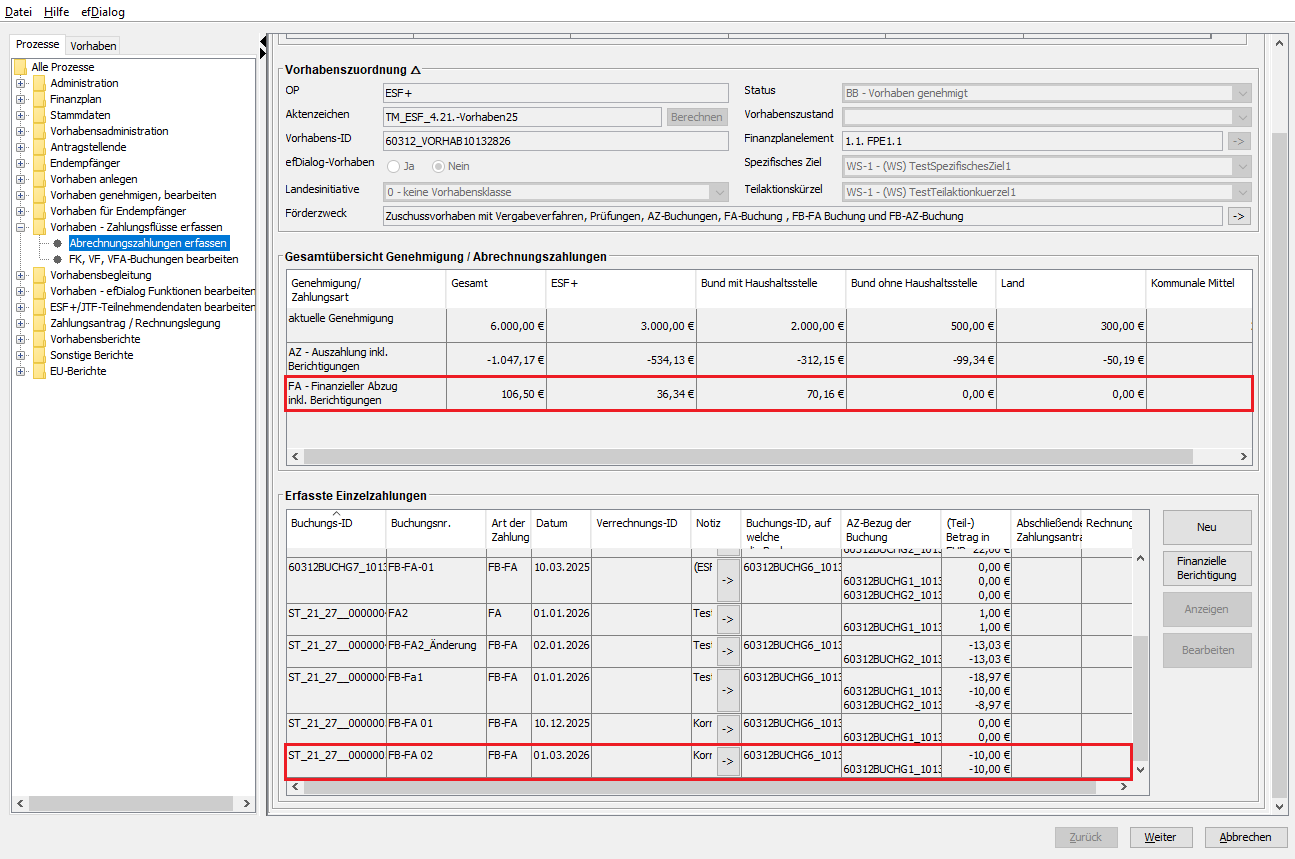Switch to the Vorhaben tab

[93, 45]
